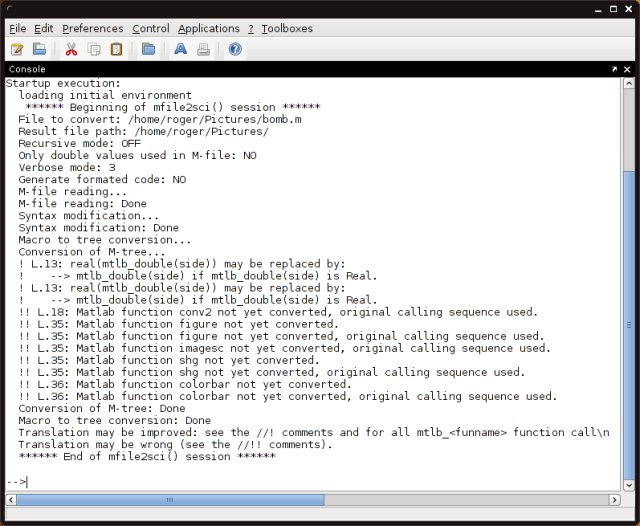Click the horizontal scrollbar thumb
This screenshot has width=640, height=526.
coord(170,500)
